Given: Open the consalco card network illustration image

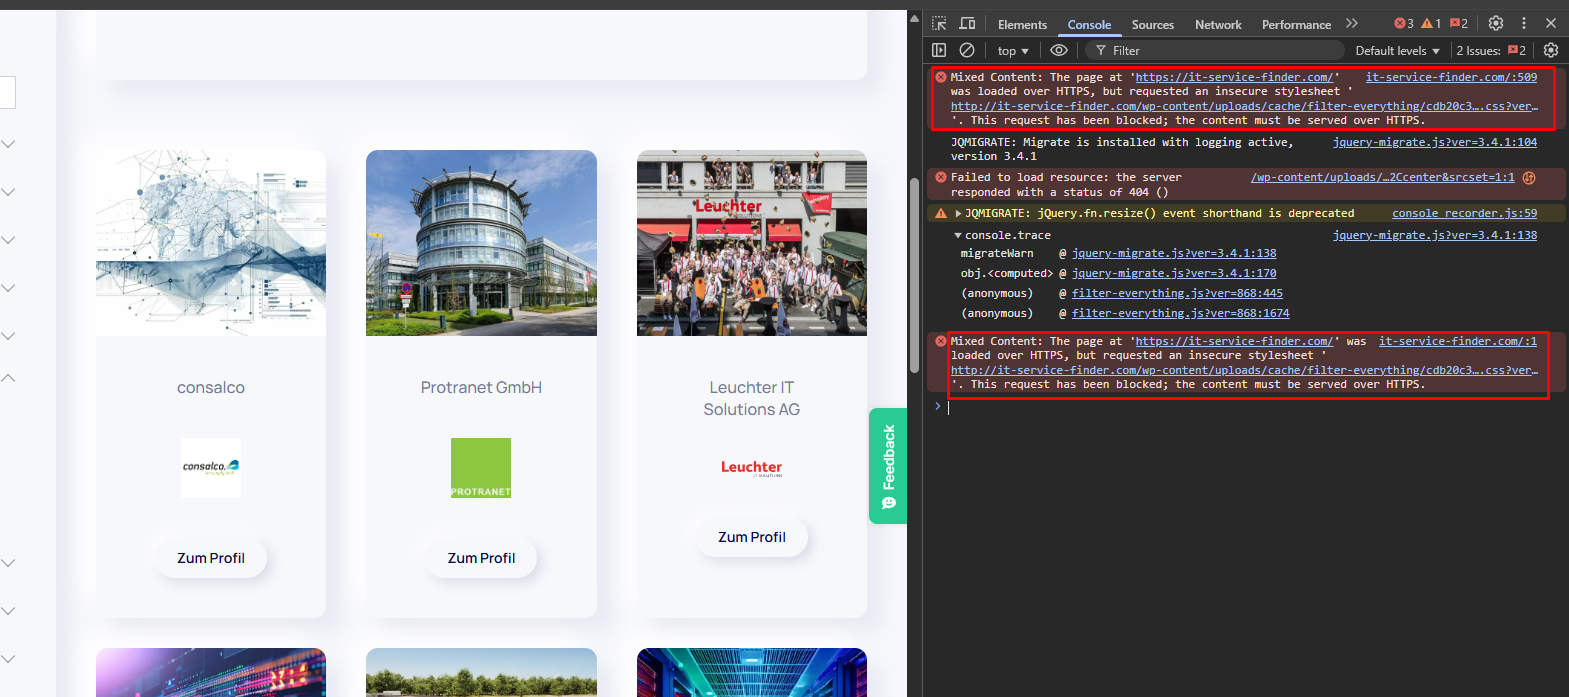Looking at the screenshot, I should click(211, 243).
